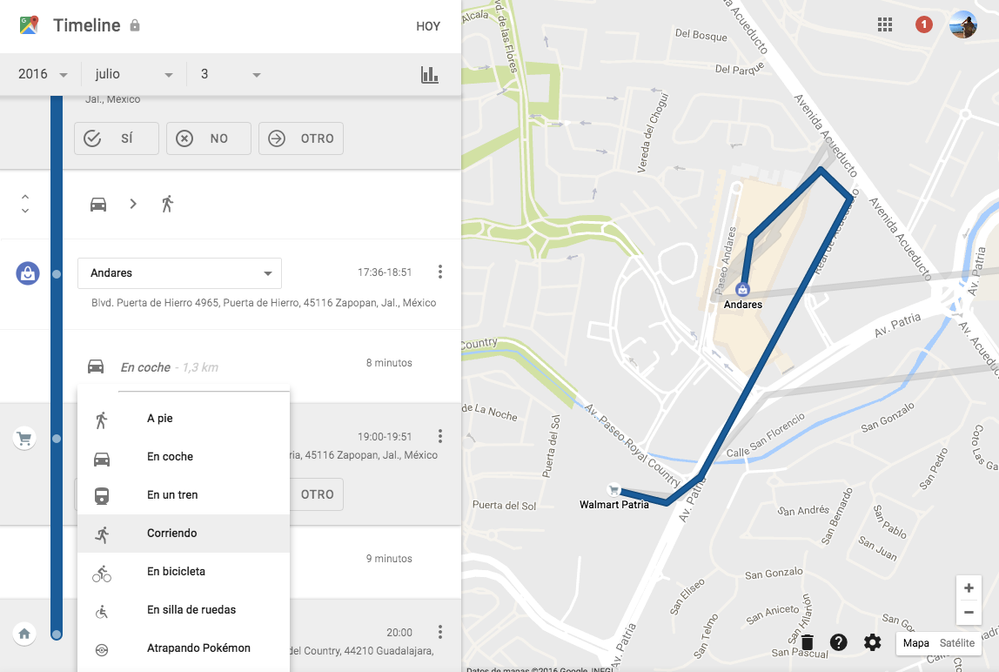This screenshot has width=999, height=672.
Task: Open the bar chart statistics icon
Action: click(429, 74)
